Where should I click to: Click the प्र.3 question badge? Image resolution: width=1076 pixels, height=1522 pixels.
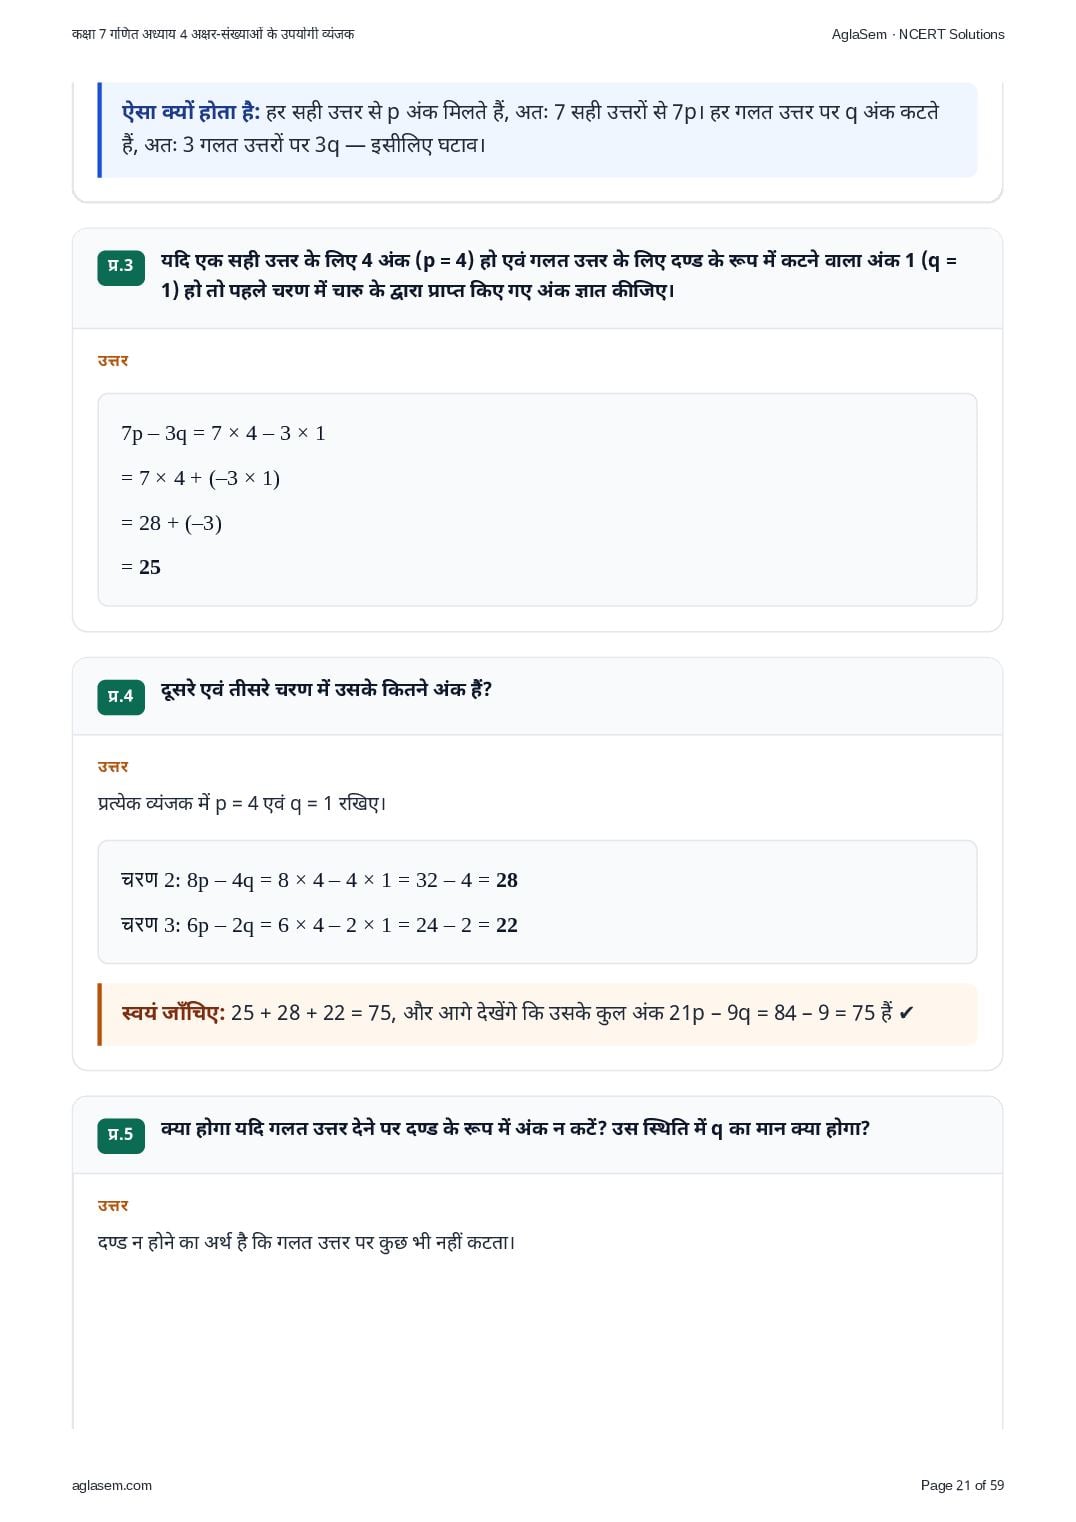coord(121,267)
